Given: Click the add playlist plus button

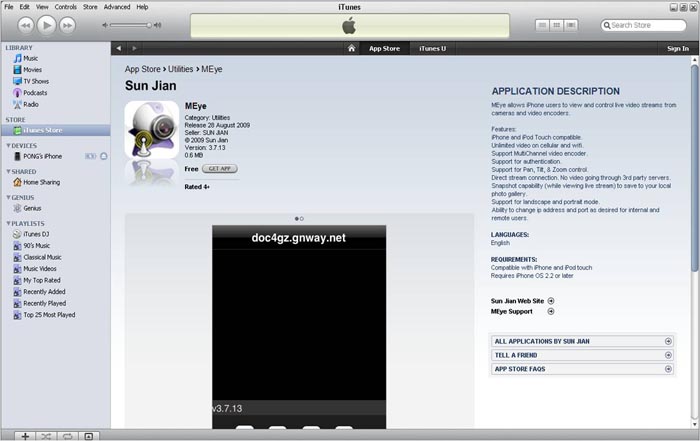Looking at the screenshot, I should pos(25,436).
